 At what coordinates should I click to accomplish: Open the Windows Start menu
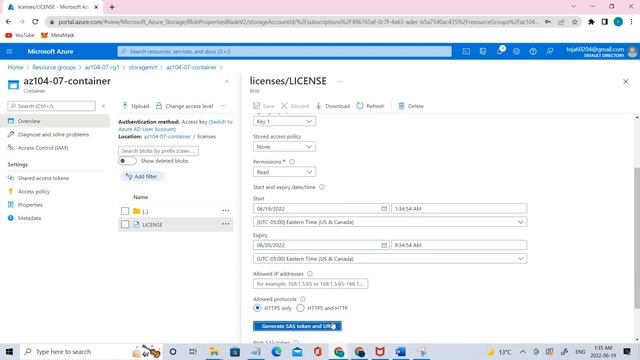point(9,351)
